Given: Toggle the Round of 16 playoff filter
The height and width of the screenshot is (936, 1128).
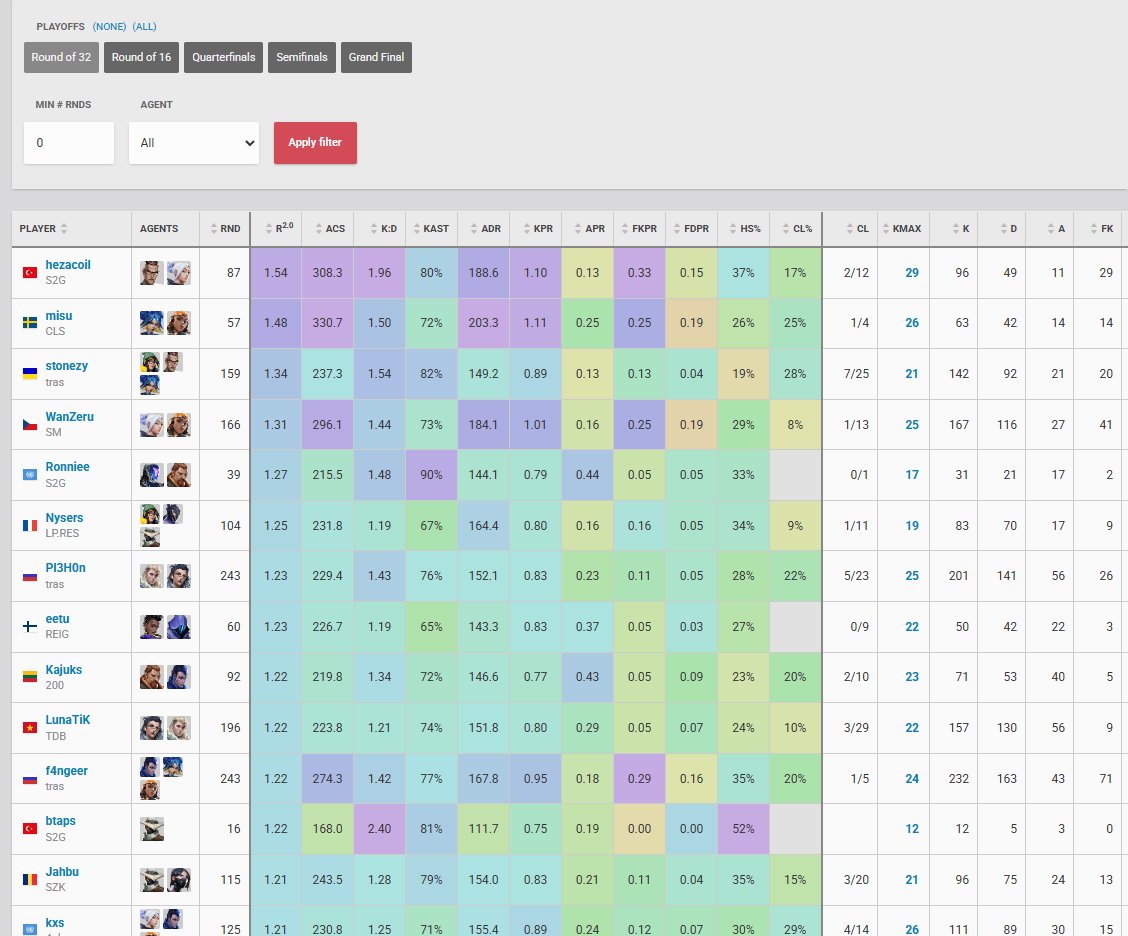Looking at the screenshot, I should pos(141,57).
